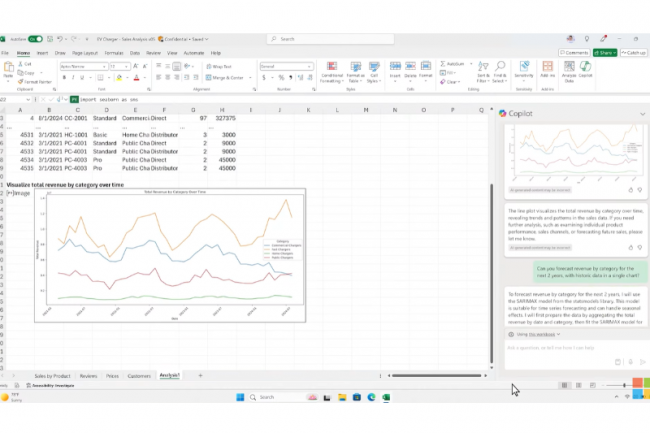Click the Paste icon in Clipboard group

coord(9,71)
